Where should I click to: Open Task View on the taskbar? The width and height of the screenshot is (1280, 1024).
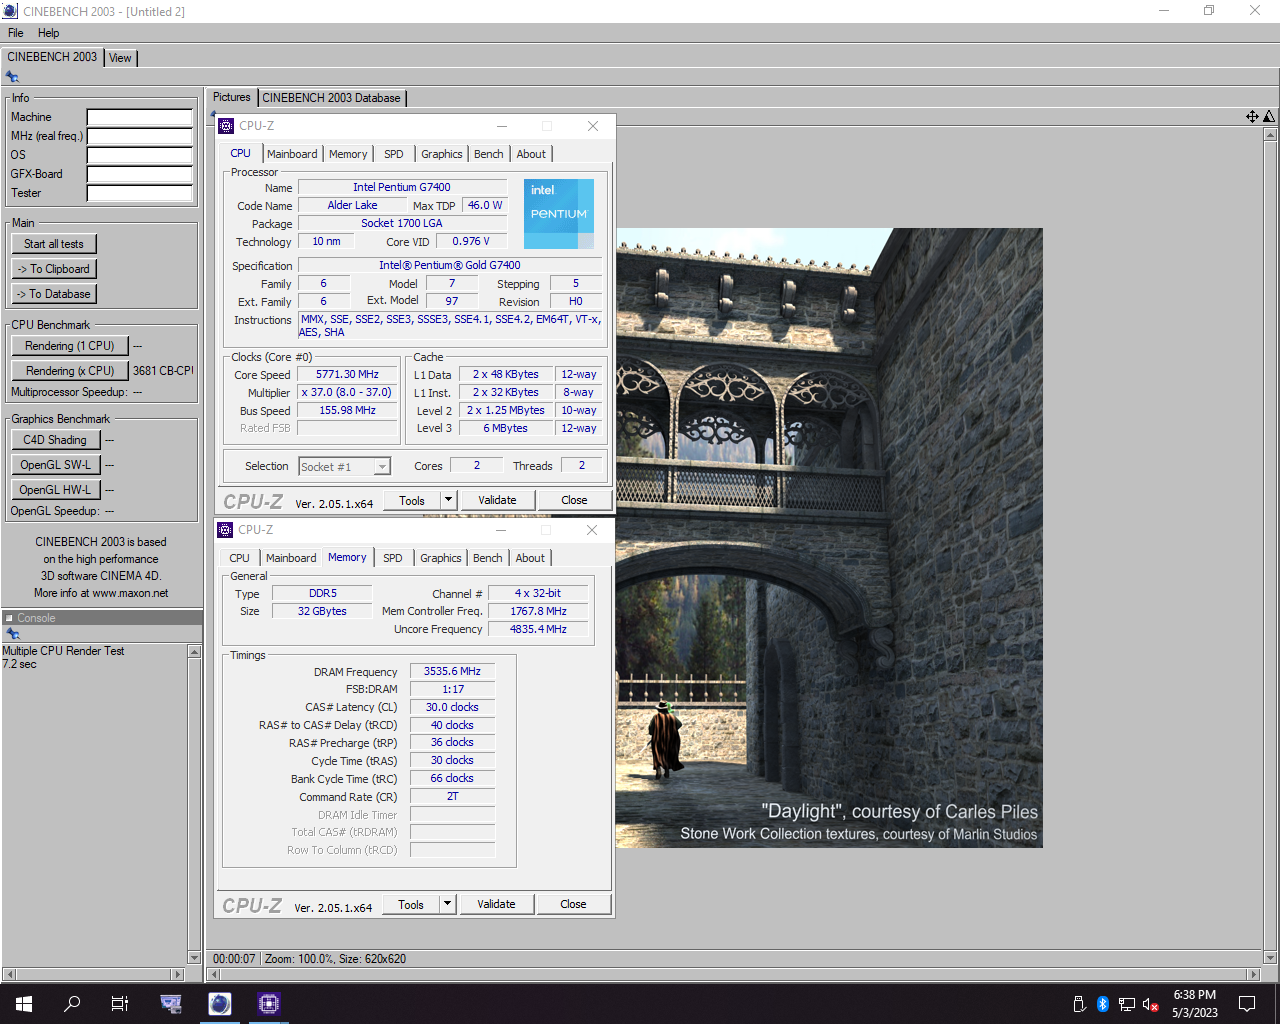click(x=120, y=1003)
